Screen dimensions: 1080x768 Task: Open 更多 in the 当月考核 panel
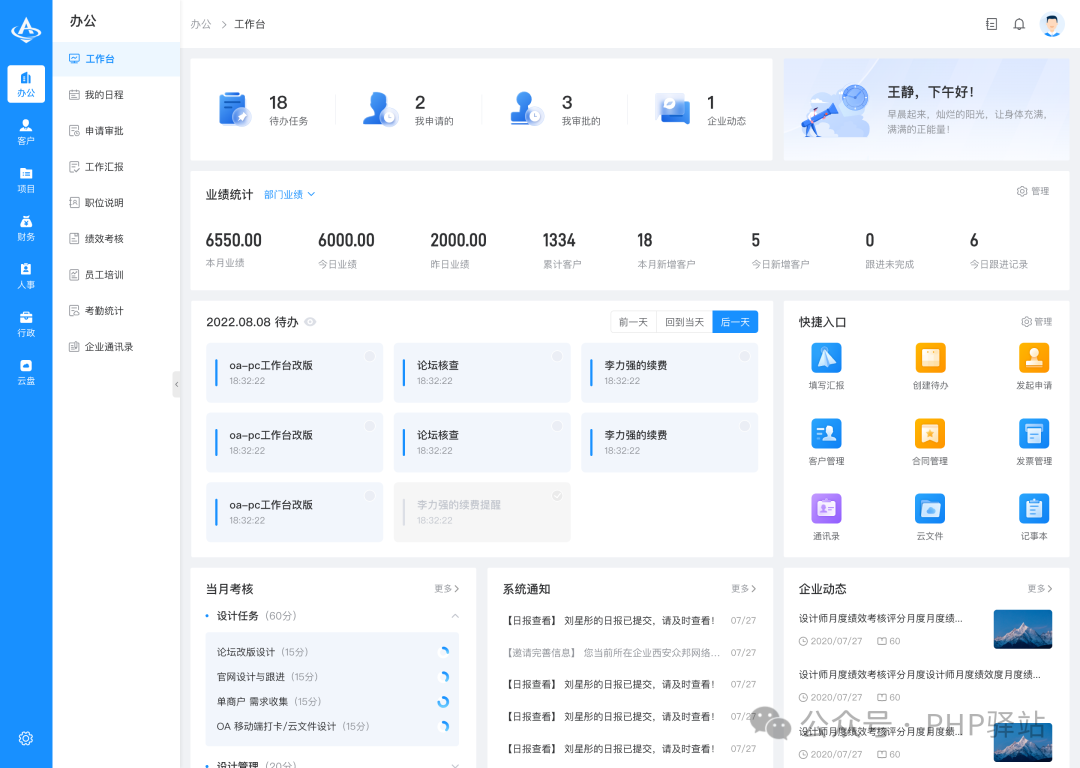(x=446, y=589)
